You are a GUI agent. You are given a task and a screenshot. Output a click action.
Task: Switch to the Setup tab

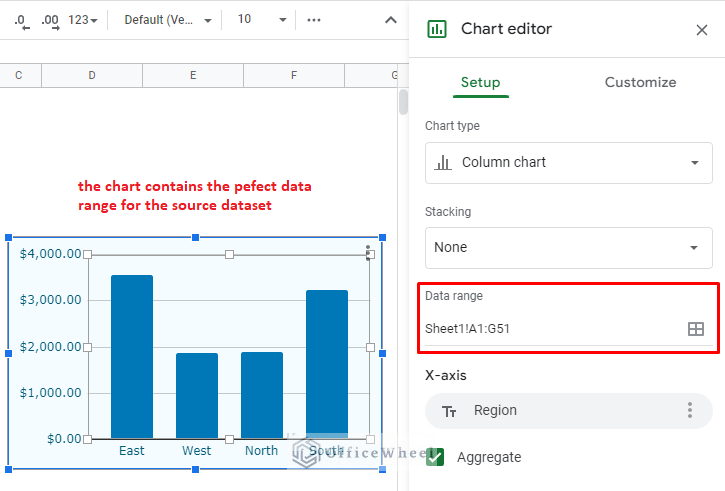[x=480, y=82]
